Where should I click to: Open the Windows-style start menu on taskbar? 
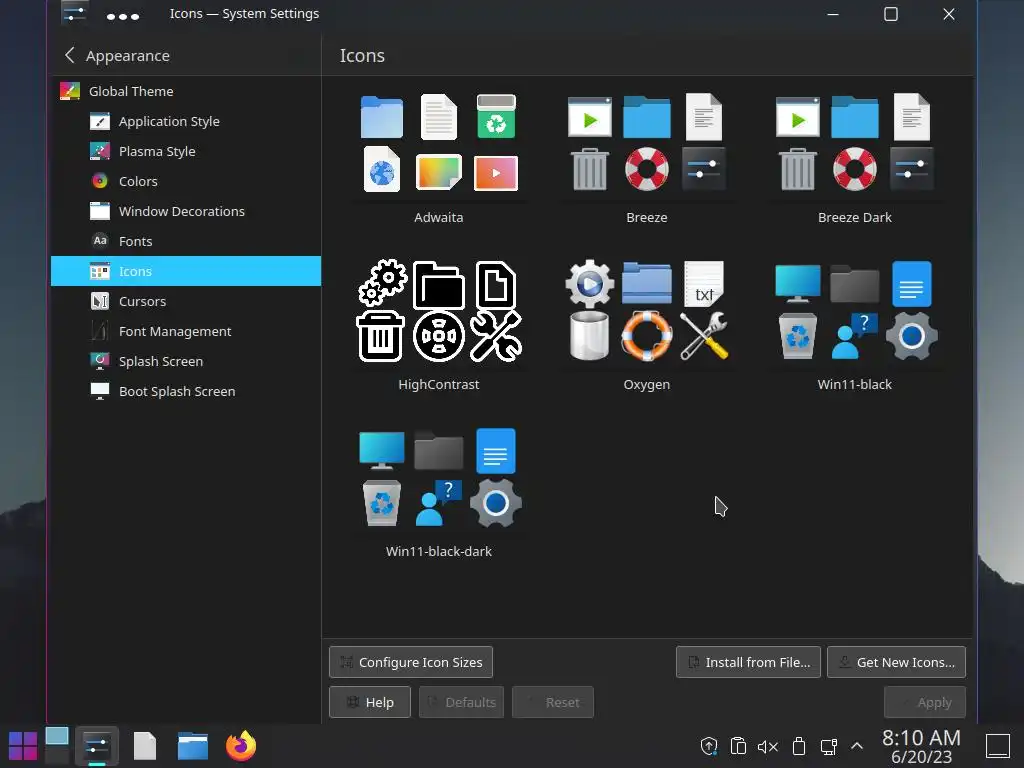[23, 746]
